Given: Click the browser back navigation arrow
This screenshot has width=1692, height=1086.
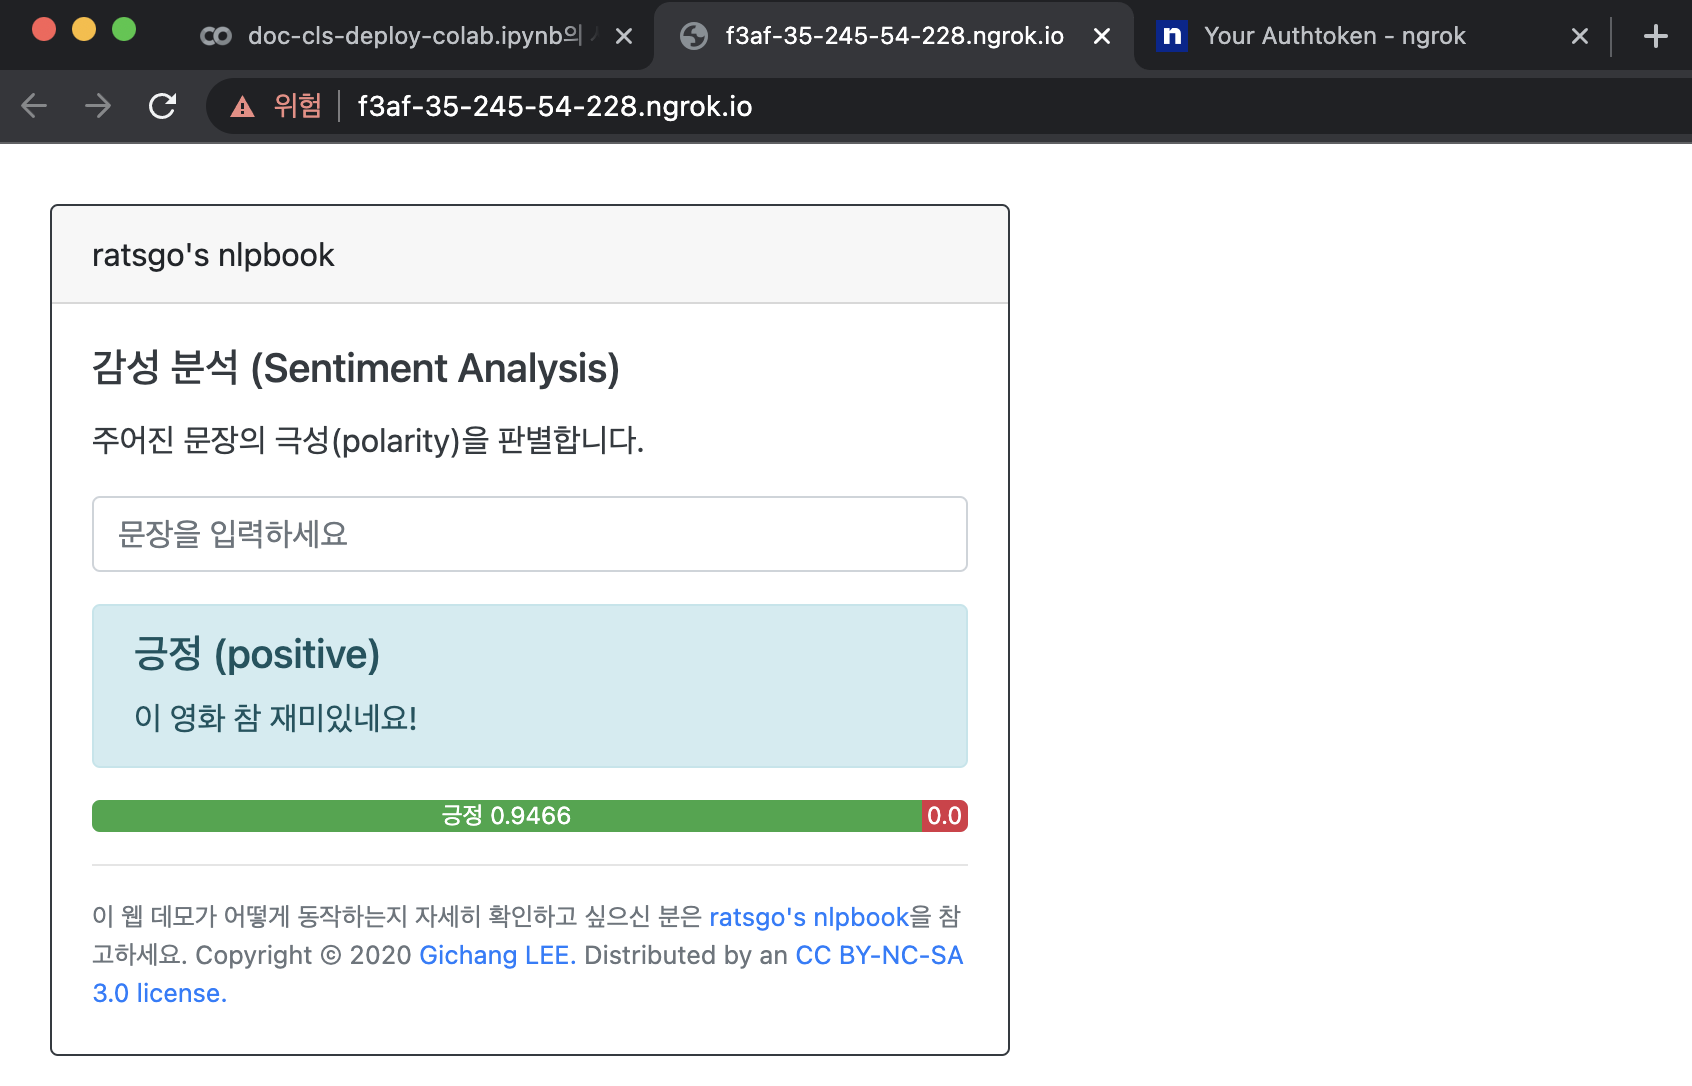Looking at the screenshot, I should 33,106.
